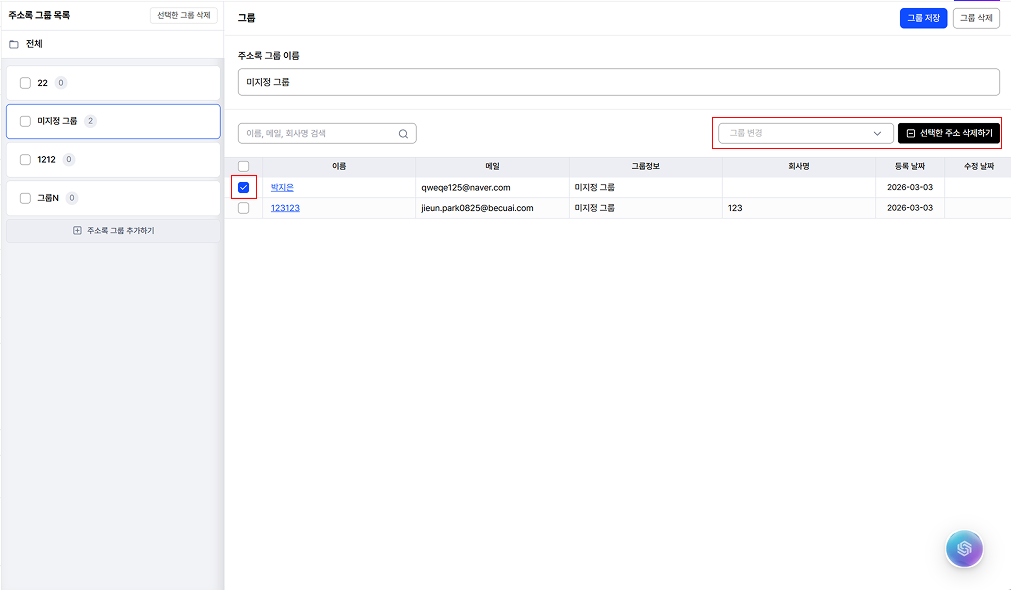The height and width of the screenshot is (590, 1011).
Task: Check the 123123 row checkbox
Action: tap(243, 208)
